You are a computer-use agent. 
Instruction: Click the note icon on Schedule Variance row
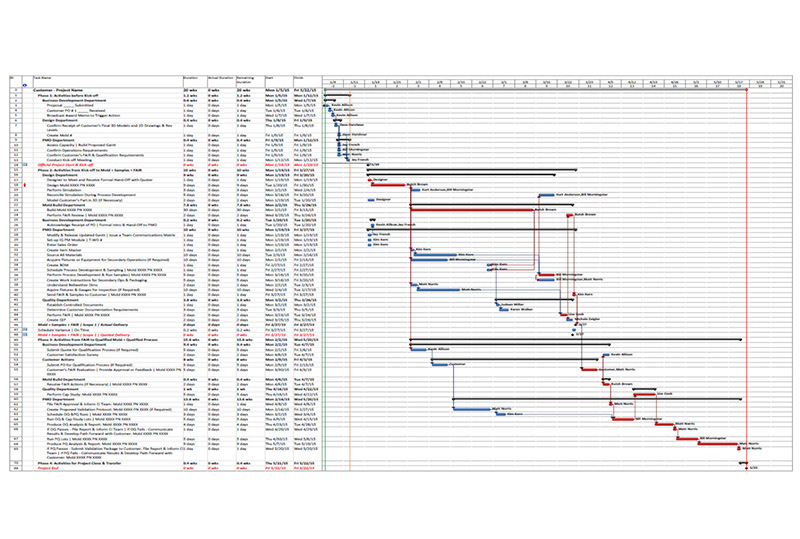click(24, 328)
